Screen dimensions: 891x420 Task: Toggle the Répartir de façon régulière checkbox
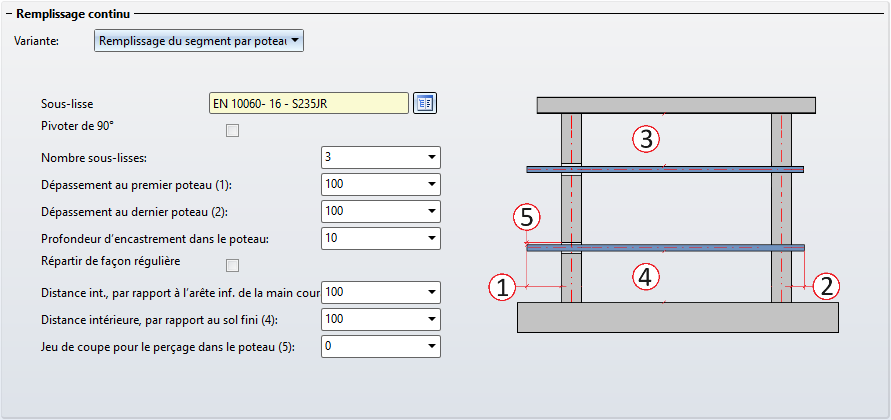232,265
